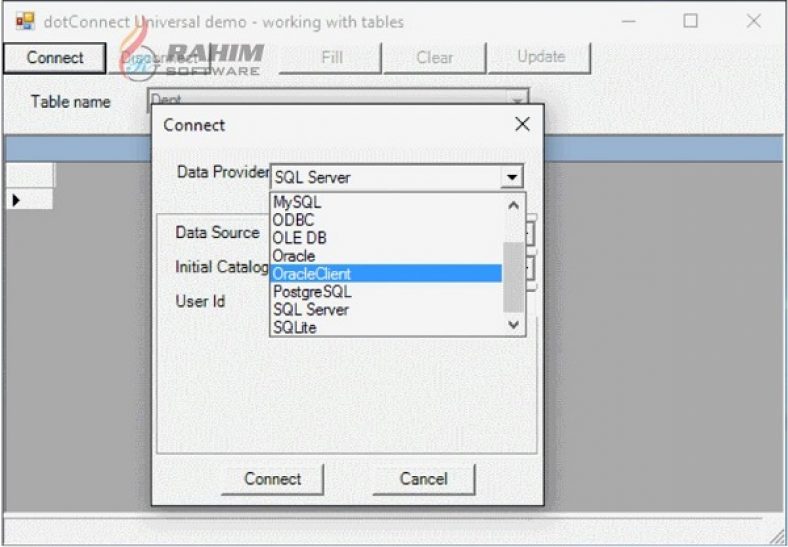
Task: Pick SQL Server in the dropdown list
Action: 386,309
